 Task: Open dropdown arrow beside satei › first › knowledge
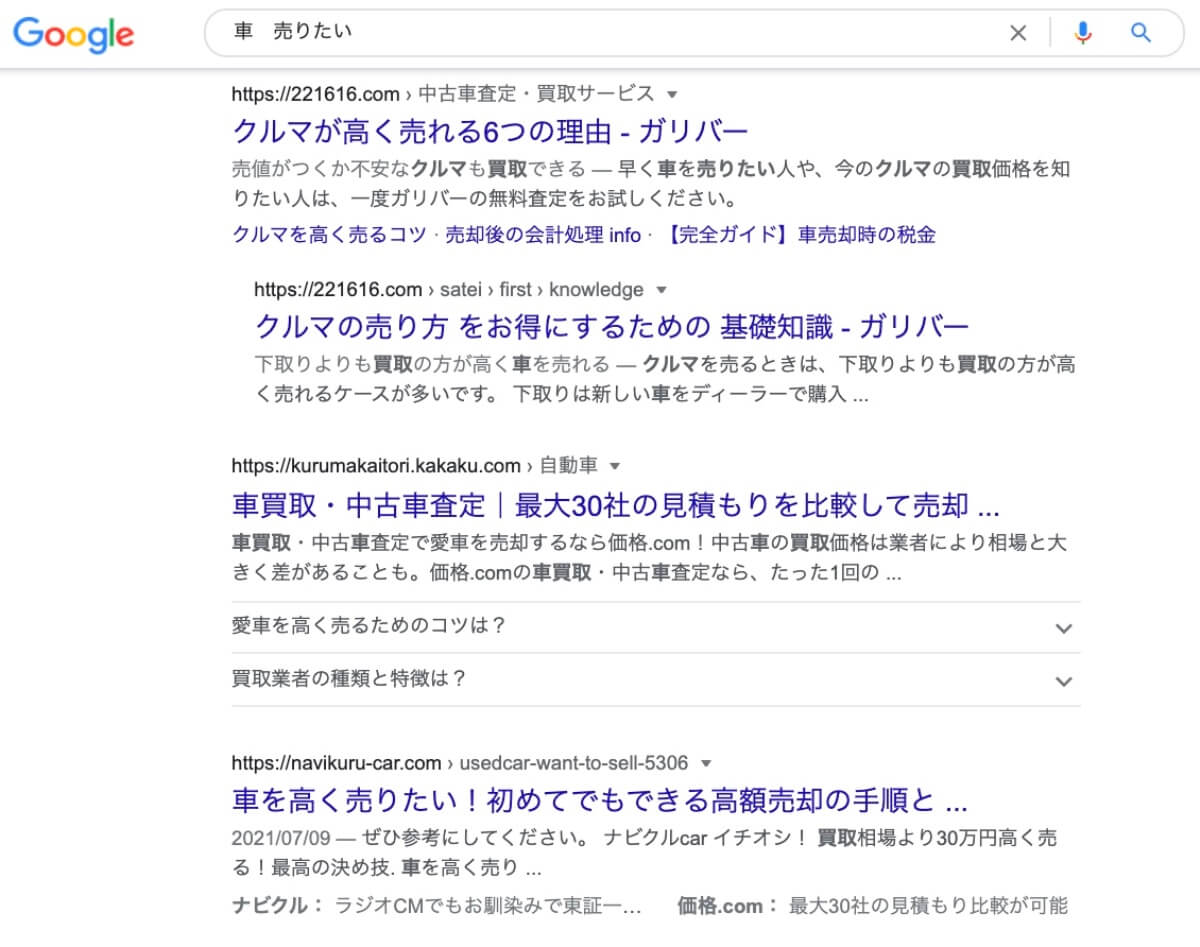point(660,290)
